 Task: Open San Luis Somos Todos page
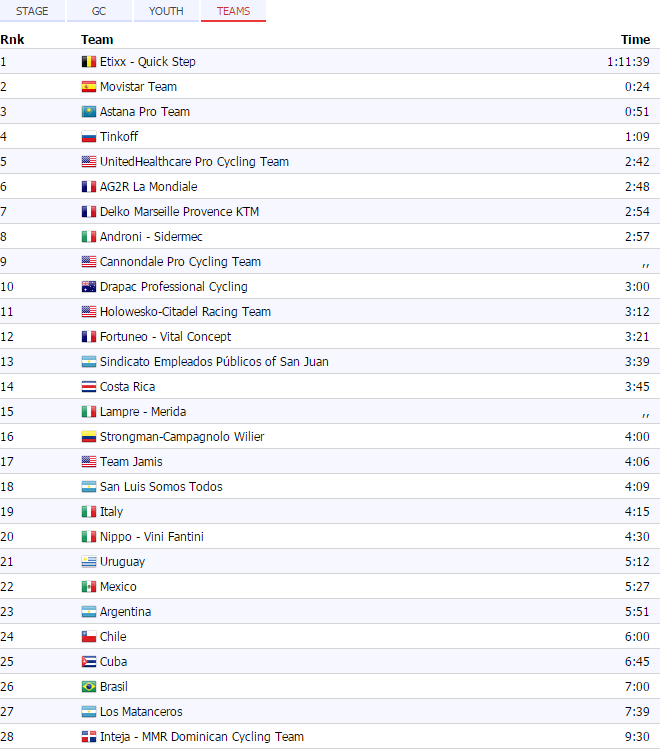click(x=161, y=487)
